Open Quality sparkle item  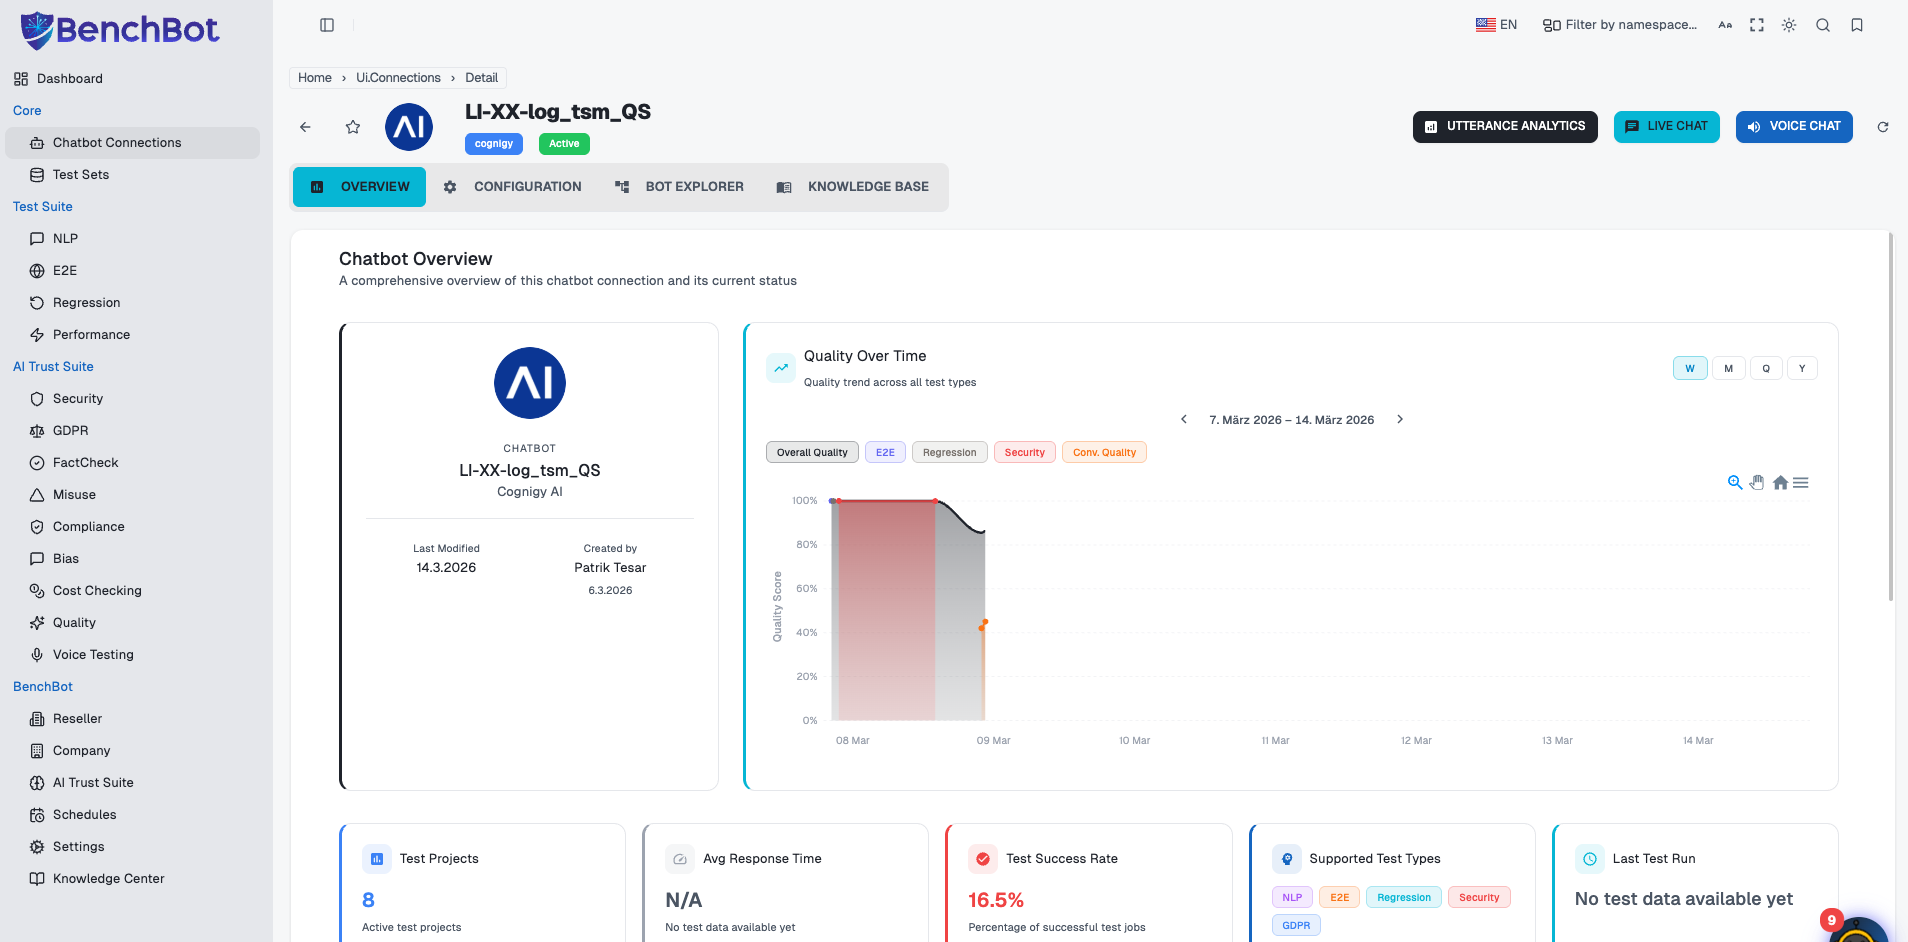[132, 623]
